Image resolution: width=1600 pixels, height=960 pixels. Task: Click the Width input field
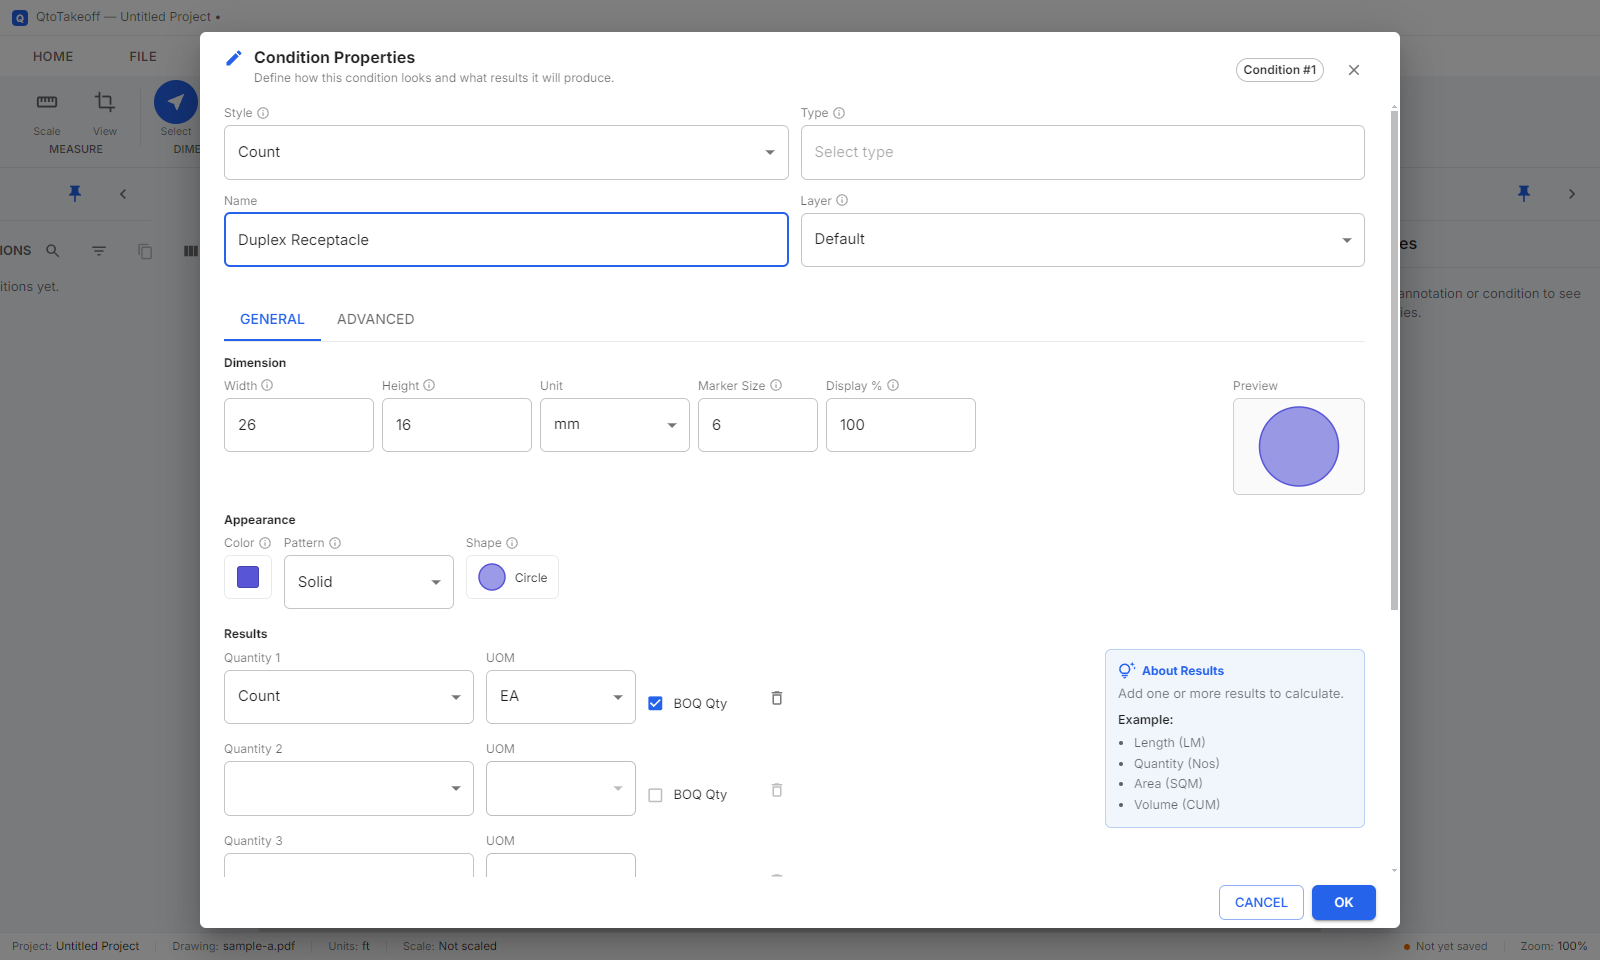pyautogui.click(x=299, y=425)
